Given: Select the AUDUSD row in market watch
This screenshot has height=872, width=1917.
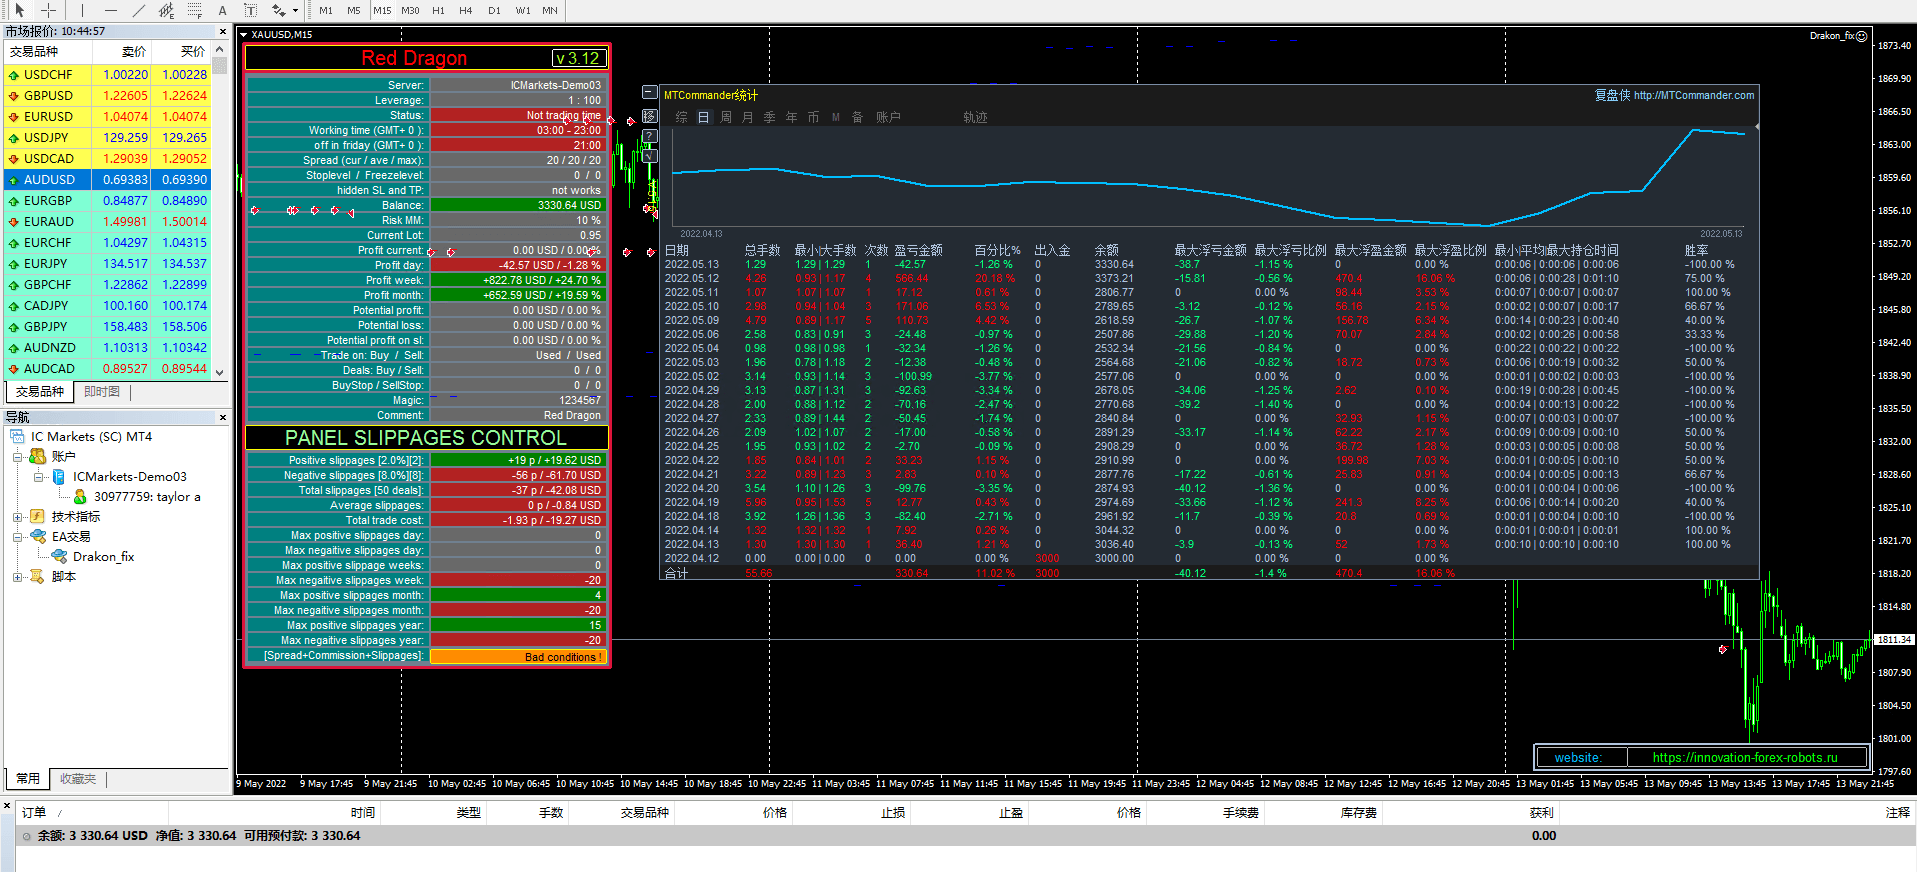Looking at the screenshot, I should 50,180.
